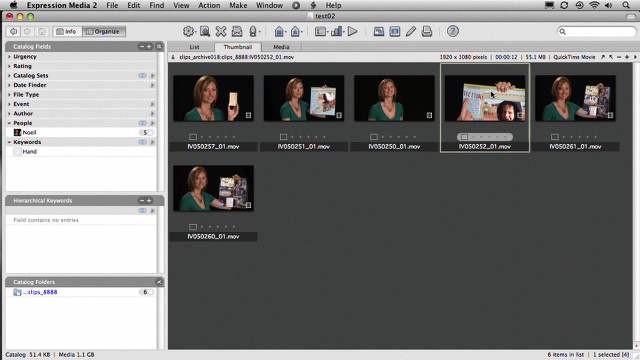Set star rating dots under IV050250_01.mov
Image resolution: width=640 pixels, height=360 pixels.
pyautogui.click(x=399, y=137)
